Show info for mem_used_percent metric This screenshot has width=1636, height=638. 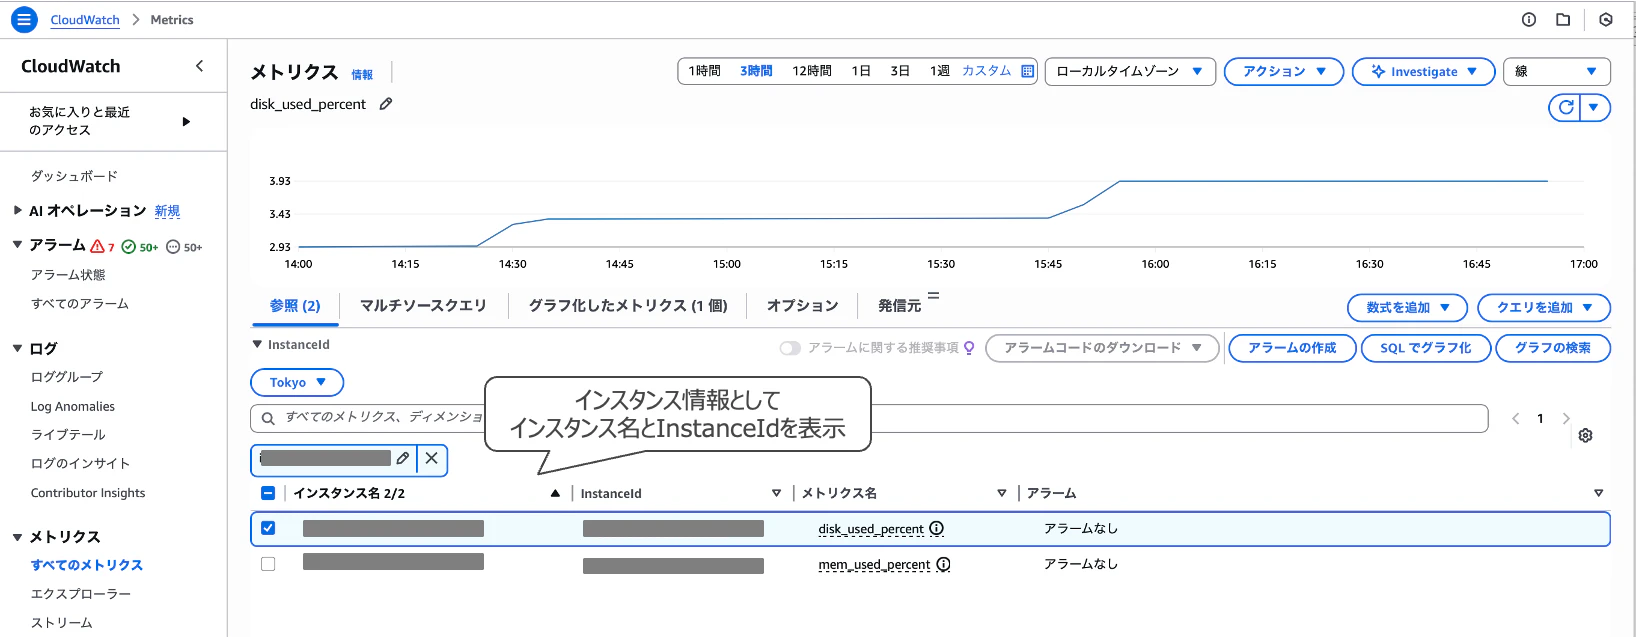coord(943,564)
